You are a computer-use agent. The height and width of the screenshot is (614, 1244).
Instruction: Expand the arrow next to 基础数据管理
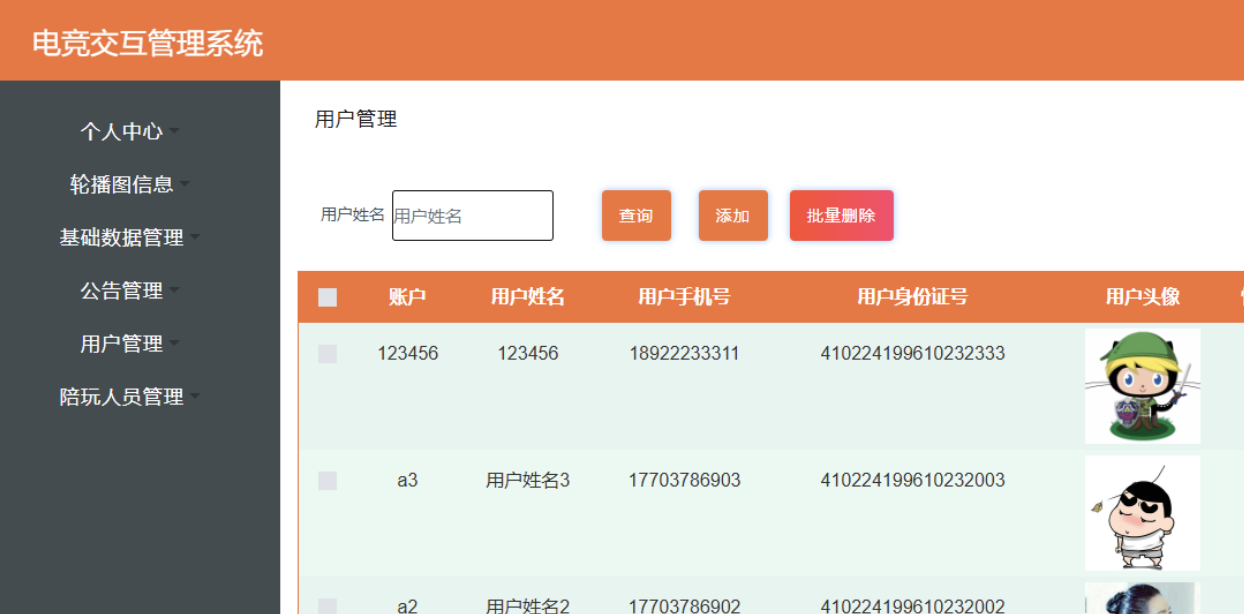195,237
